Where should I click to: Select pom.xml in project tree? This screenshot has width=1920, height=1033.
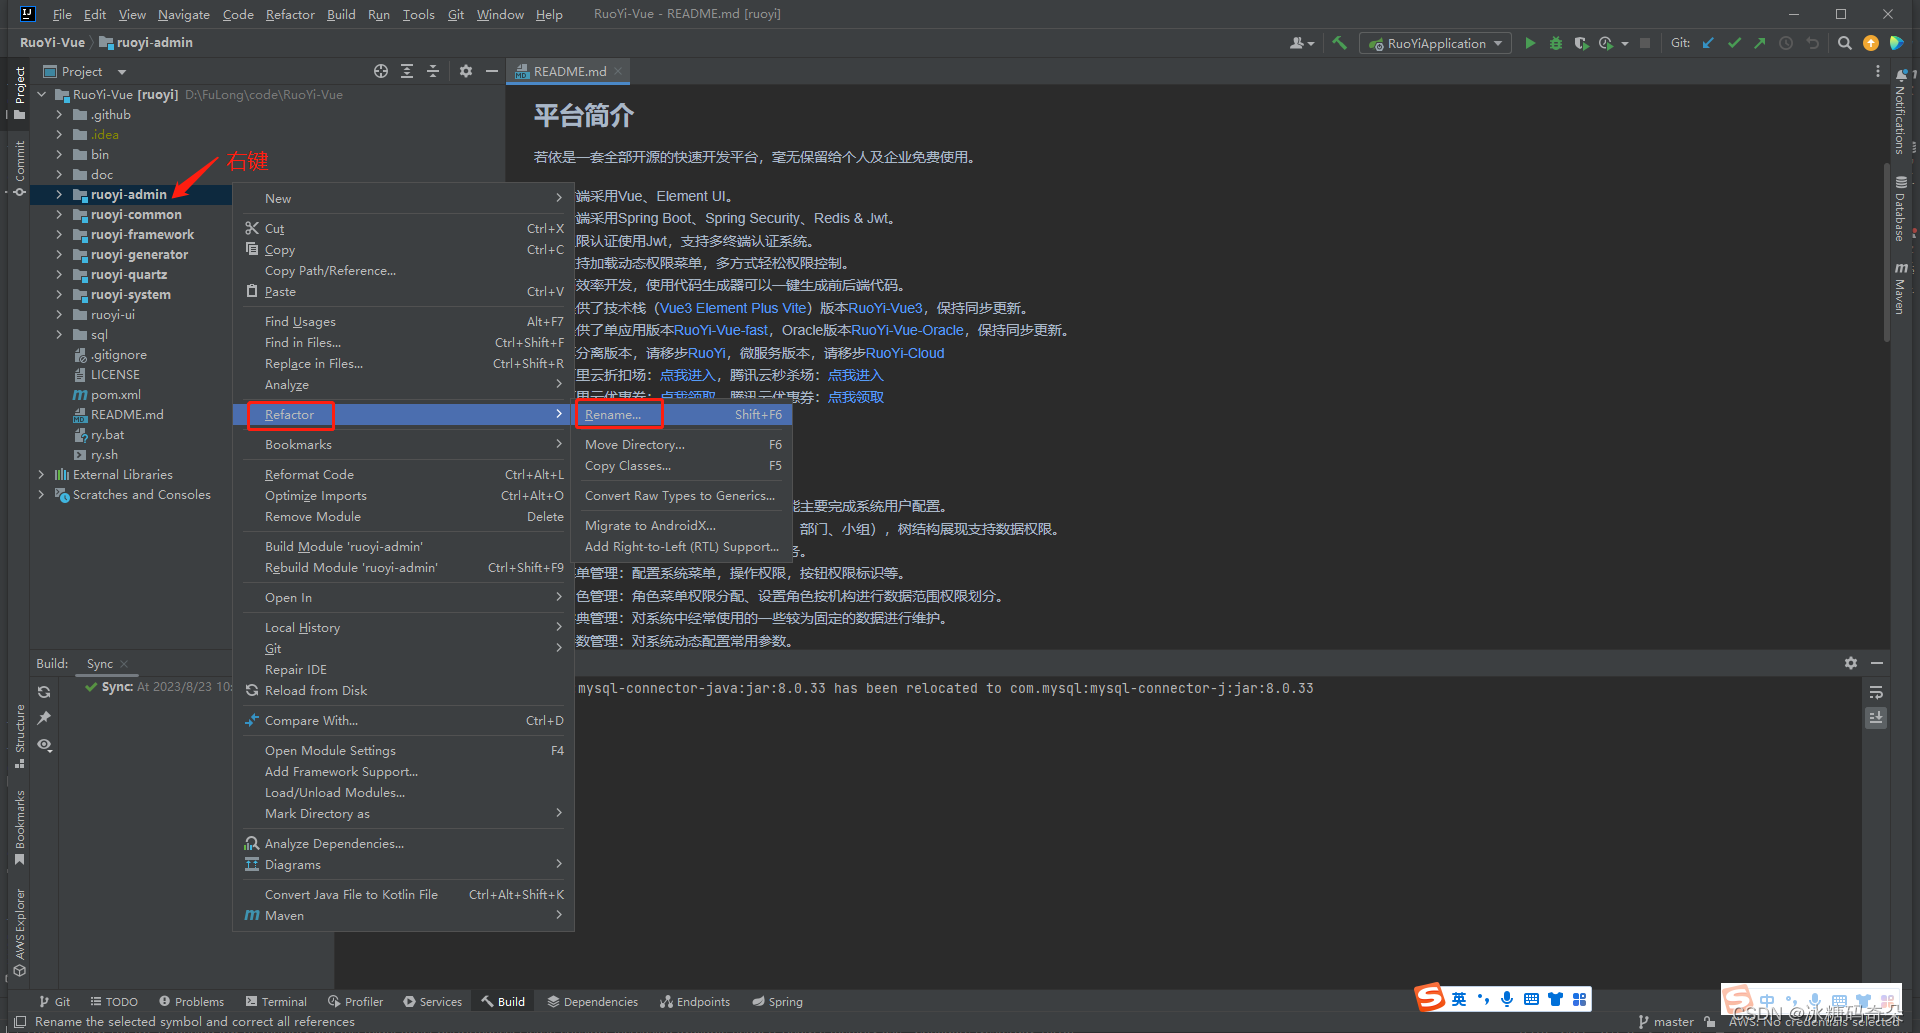click(x=107, y=394)
